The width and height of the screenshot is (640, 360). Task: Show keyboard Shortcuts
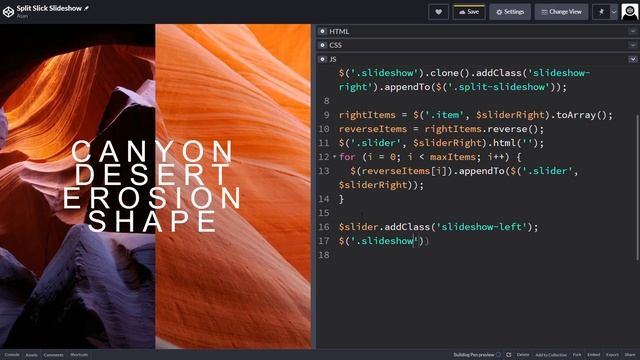(x=79, y=355)
